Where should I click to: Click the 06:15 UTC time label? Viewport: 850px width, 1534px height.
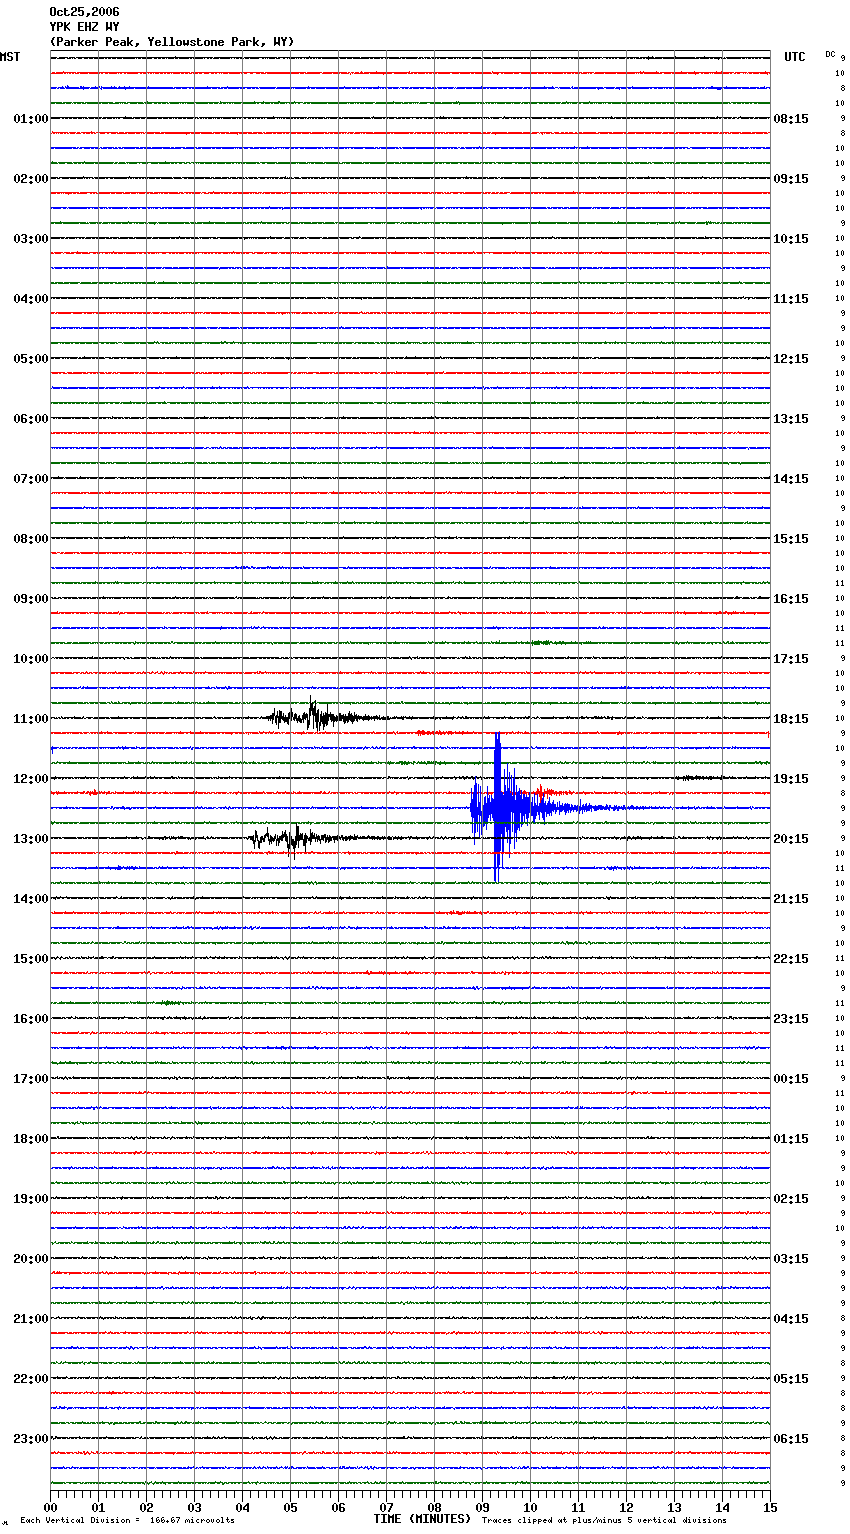tap(791, 1439)
